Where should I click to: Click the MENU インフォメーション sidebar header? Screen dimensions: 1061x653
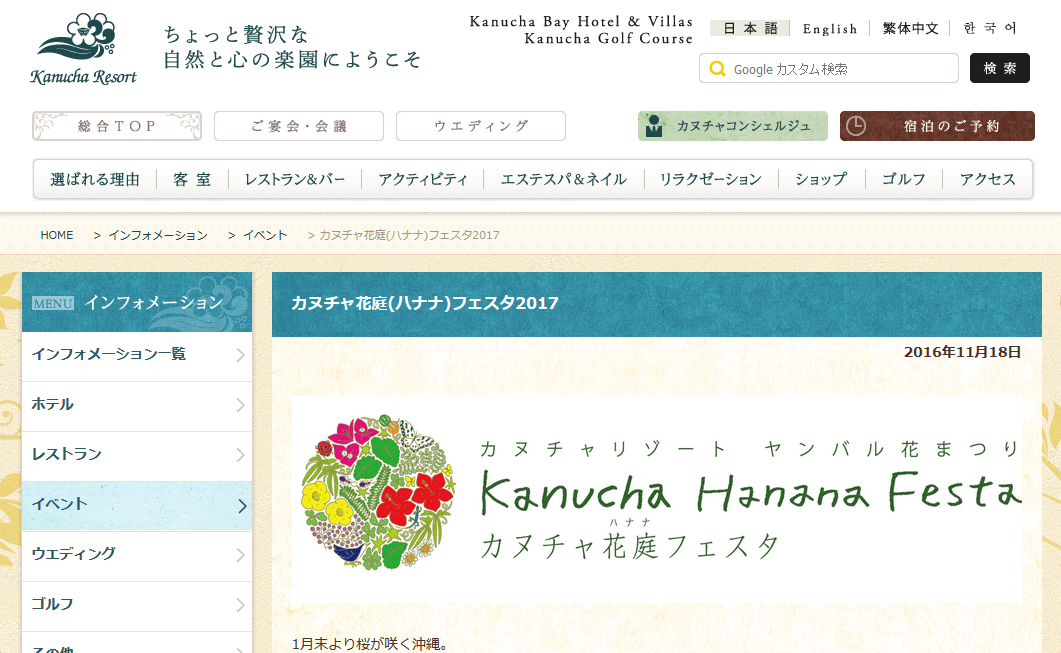(137, 302)
